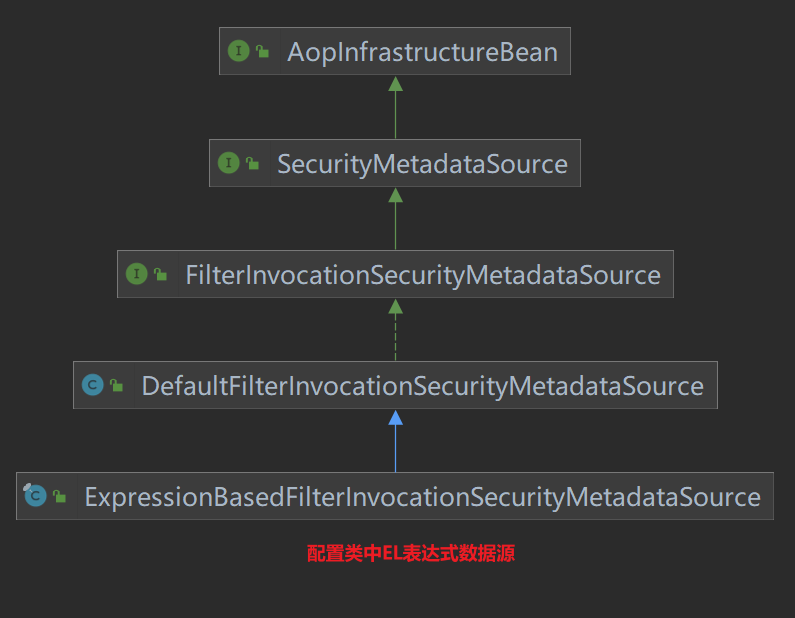Viewport: 795px width, 618px height.
Task: Click the class icon beside ExpressionBasedFilterInvocationSecurityMetadataSource
Action: (x=36, y=496)
